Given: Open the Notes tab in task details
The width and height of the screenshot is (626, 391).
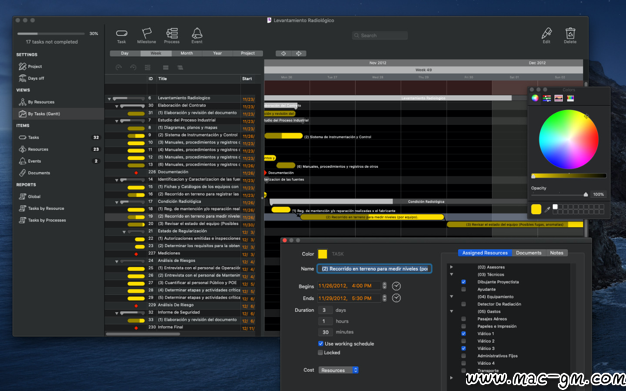Looking at the screenshot, I should click(557, 253).
